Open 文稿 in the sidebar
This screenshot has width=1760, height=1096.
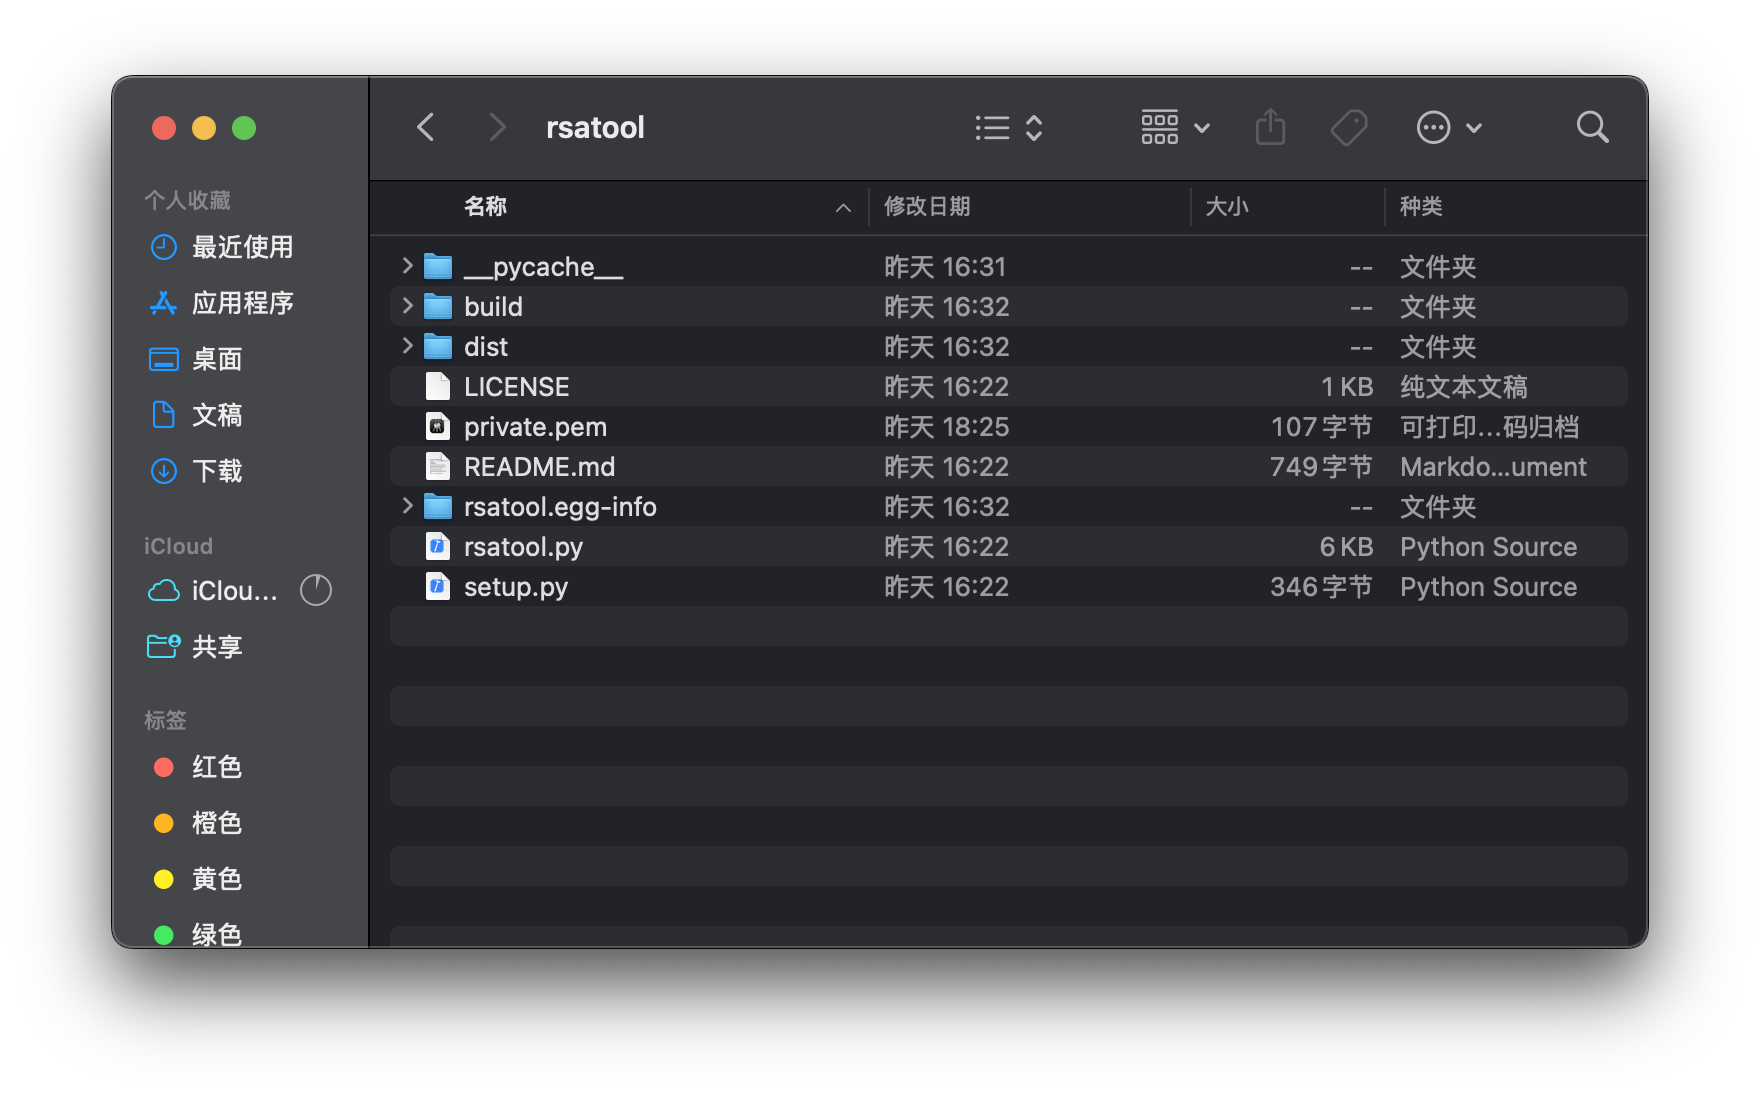pyautogui.click(x=196, y=415)
